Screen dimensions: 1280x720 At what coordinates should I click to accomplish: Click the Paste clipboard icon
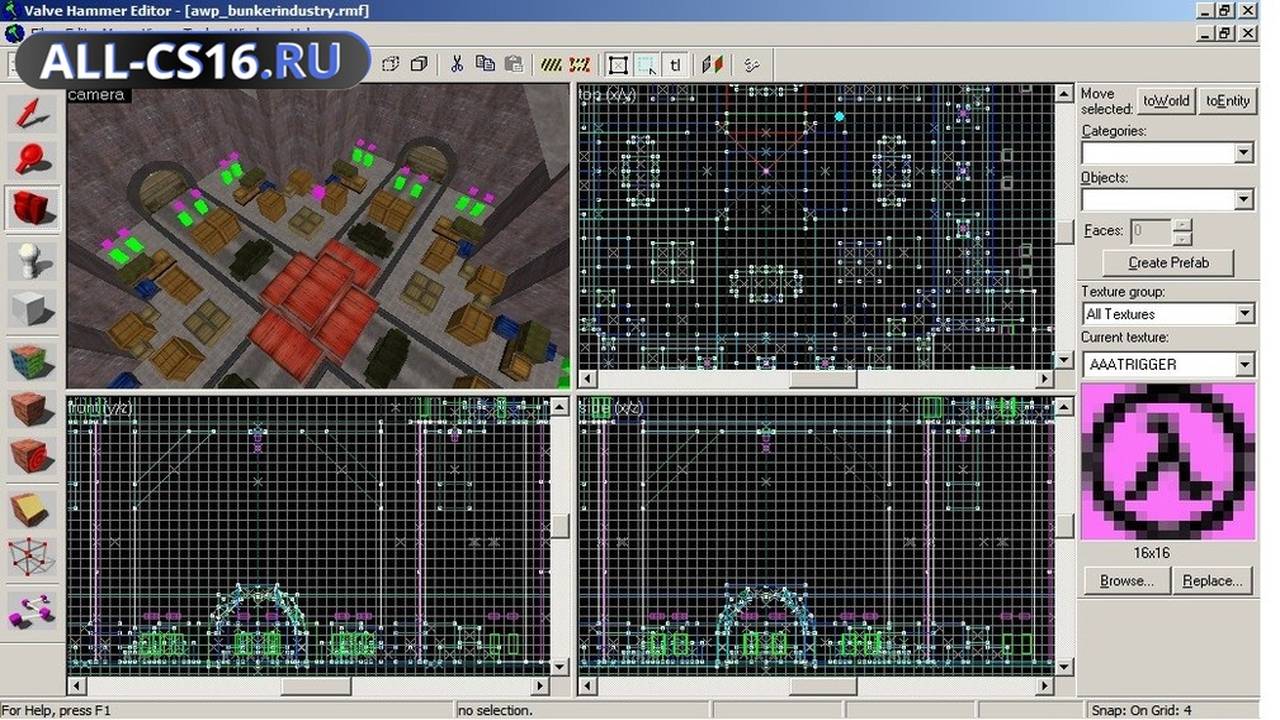click(x=514, y=64)
